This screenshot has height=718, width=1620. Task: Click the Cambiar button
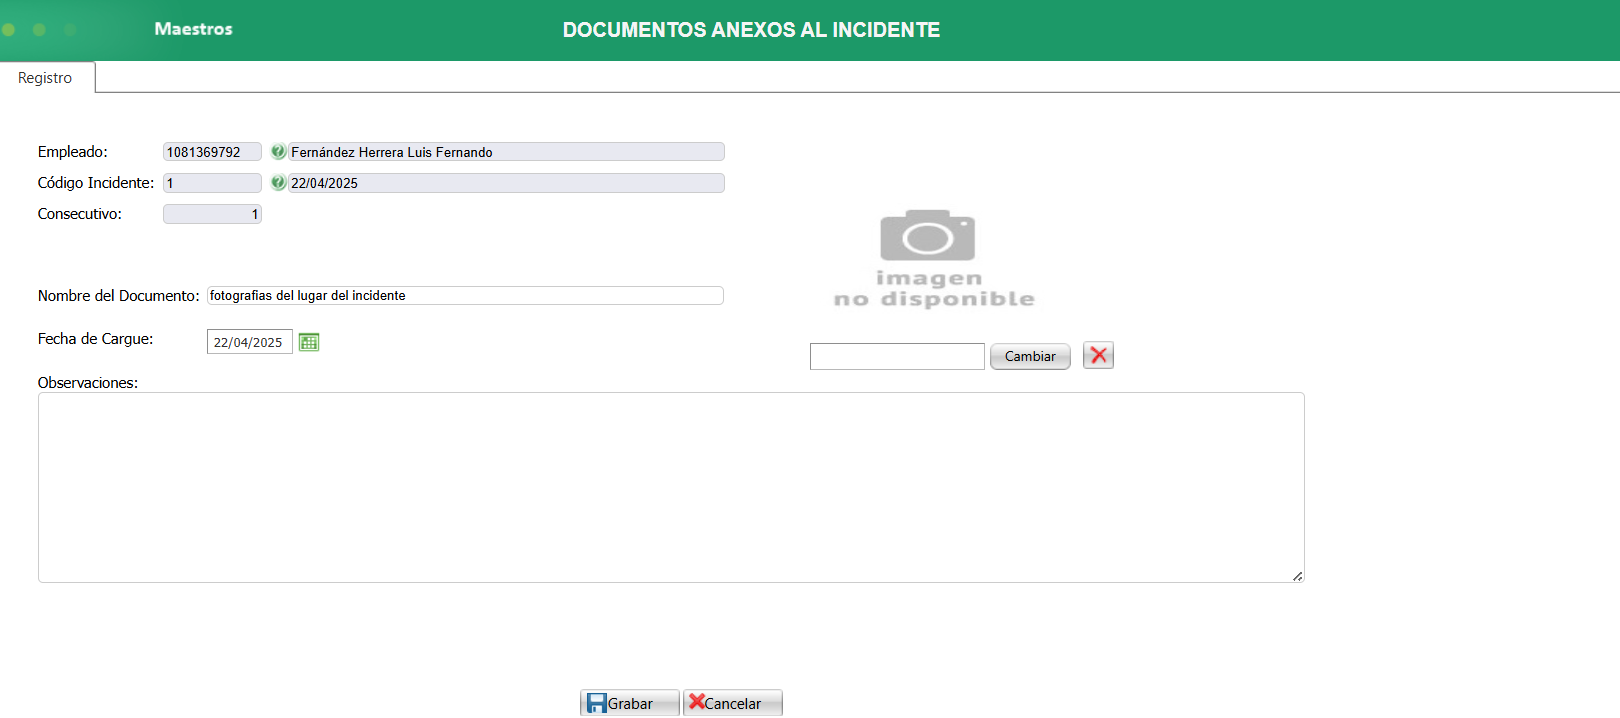point(1030,356)
